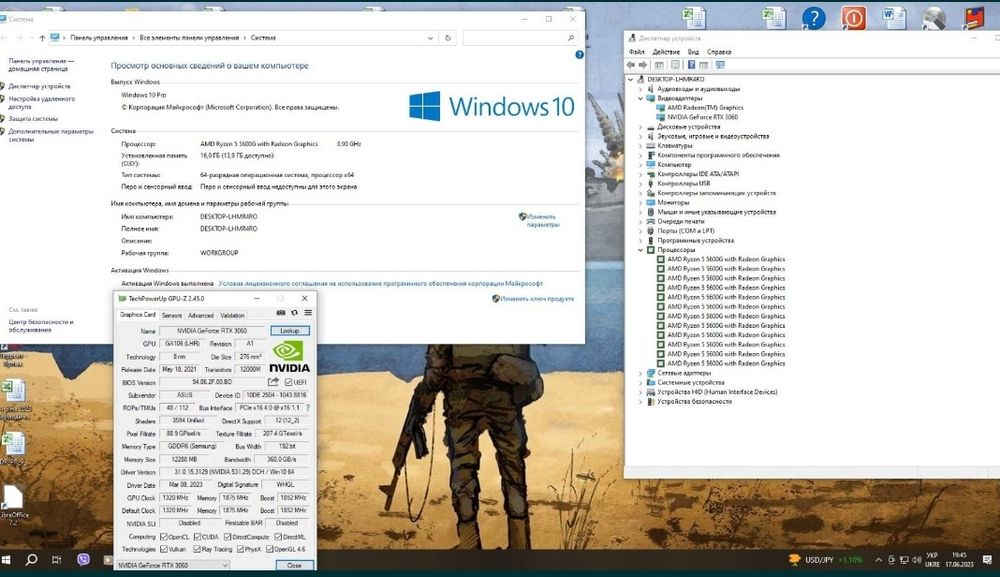Open the notification center icon
Screen dimensions: 1000x577
tap(987, 560)
